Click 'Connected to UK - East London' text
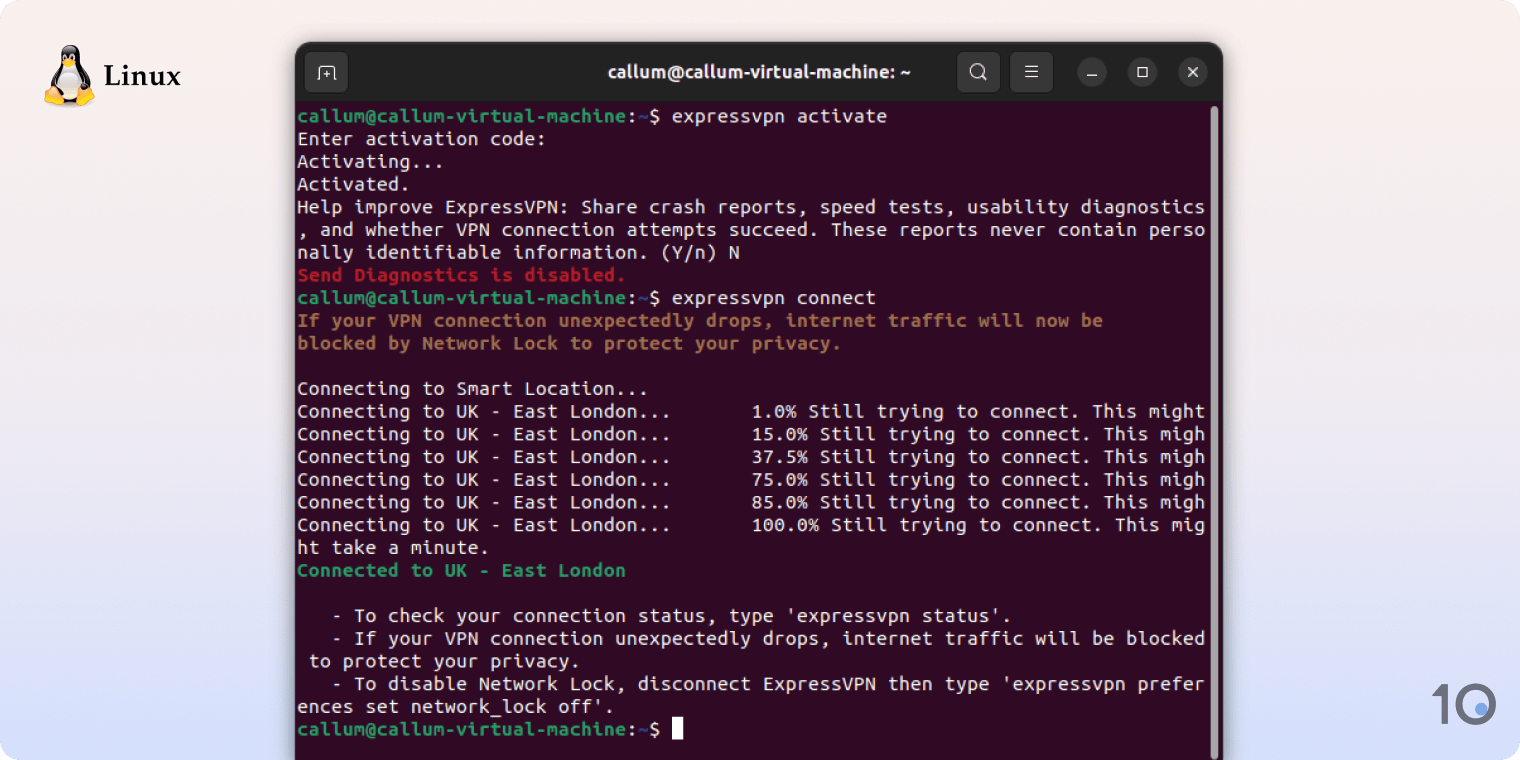 pyautogui.click(x=461, y=570)
